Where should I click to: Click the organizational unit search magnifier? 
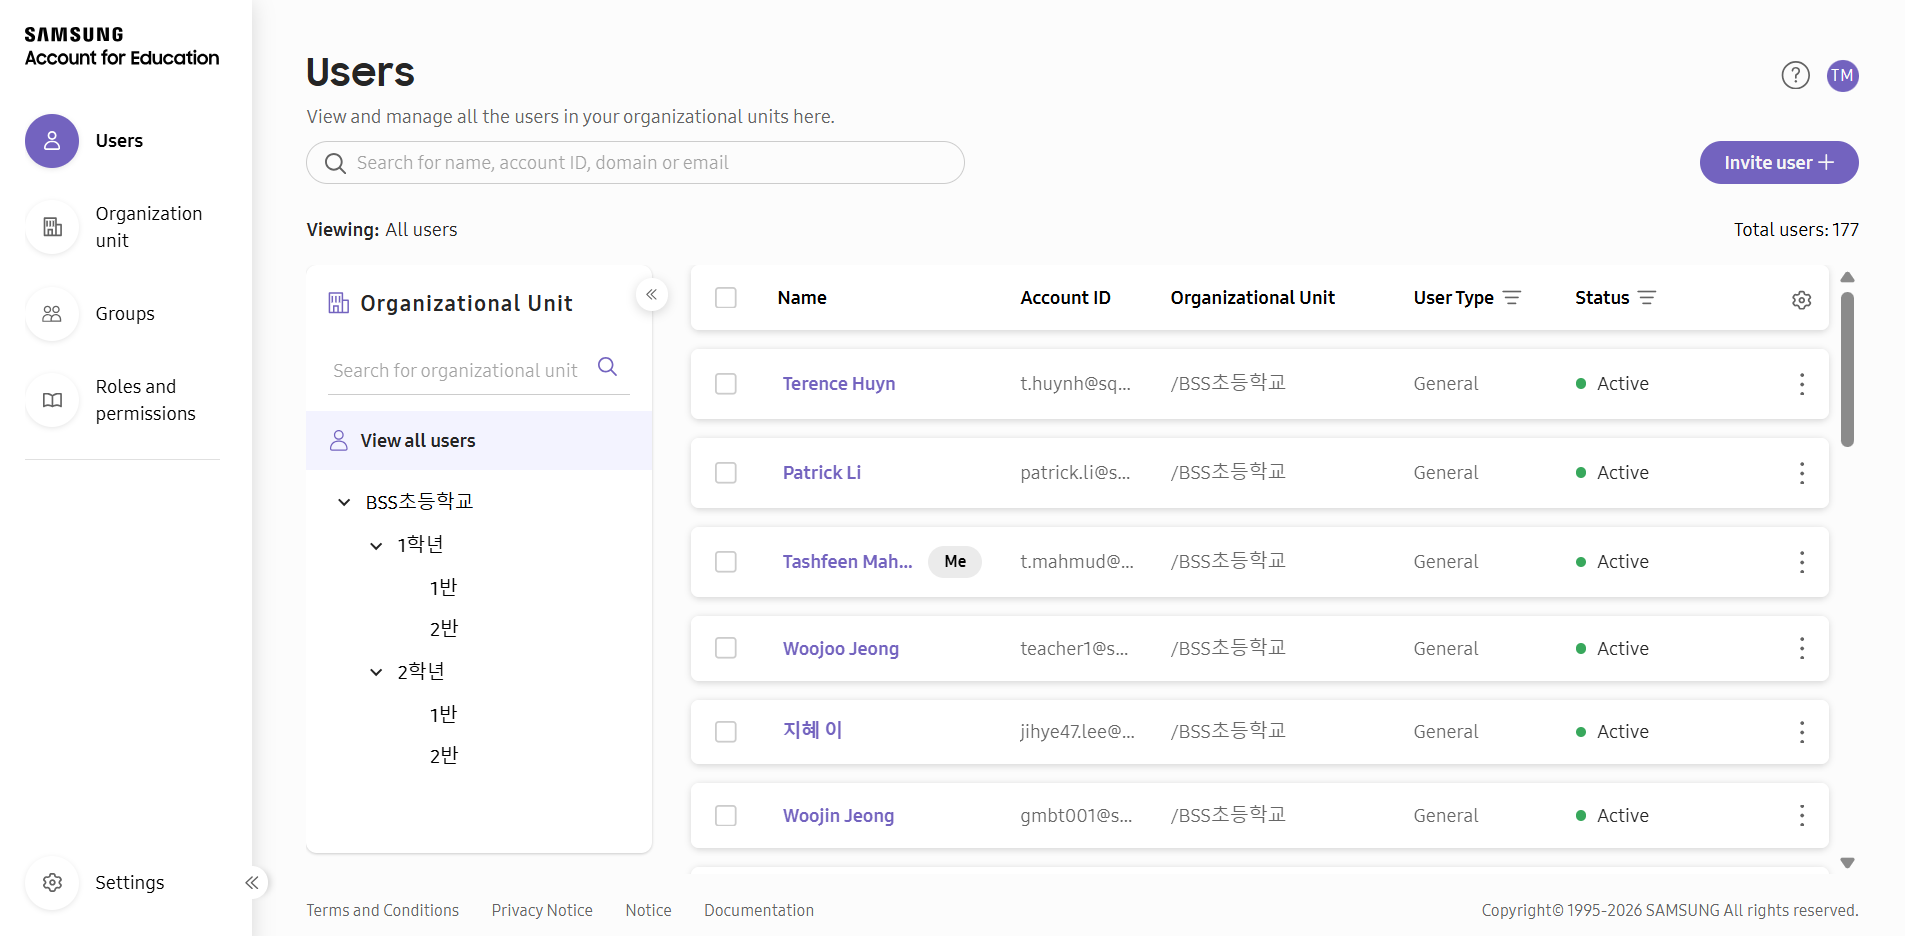click(x=607, y=367)
